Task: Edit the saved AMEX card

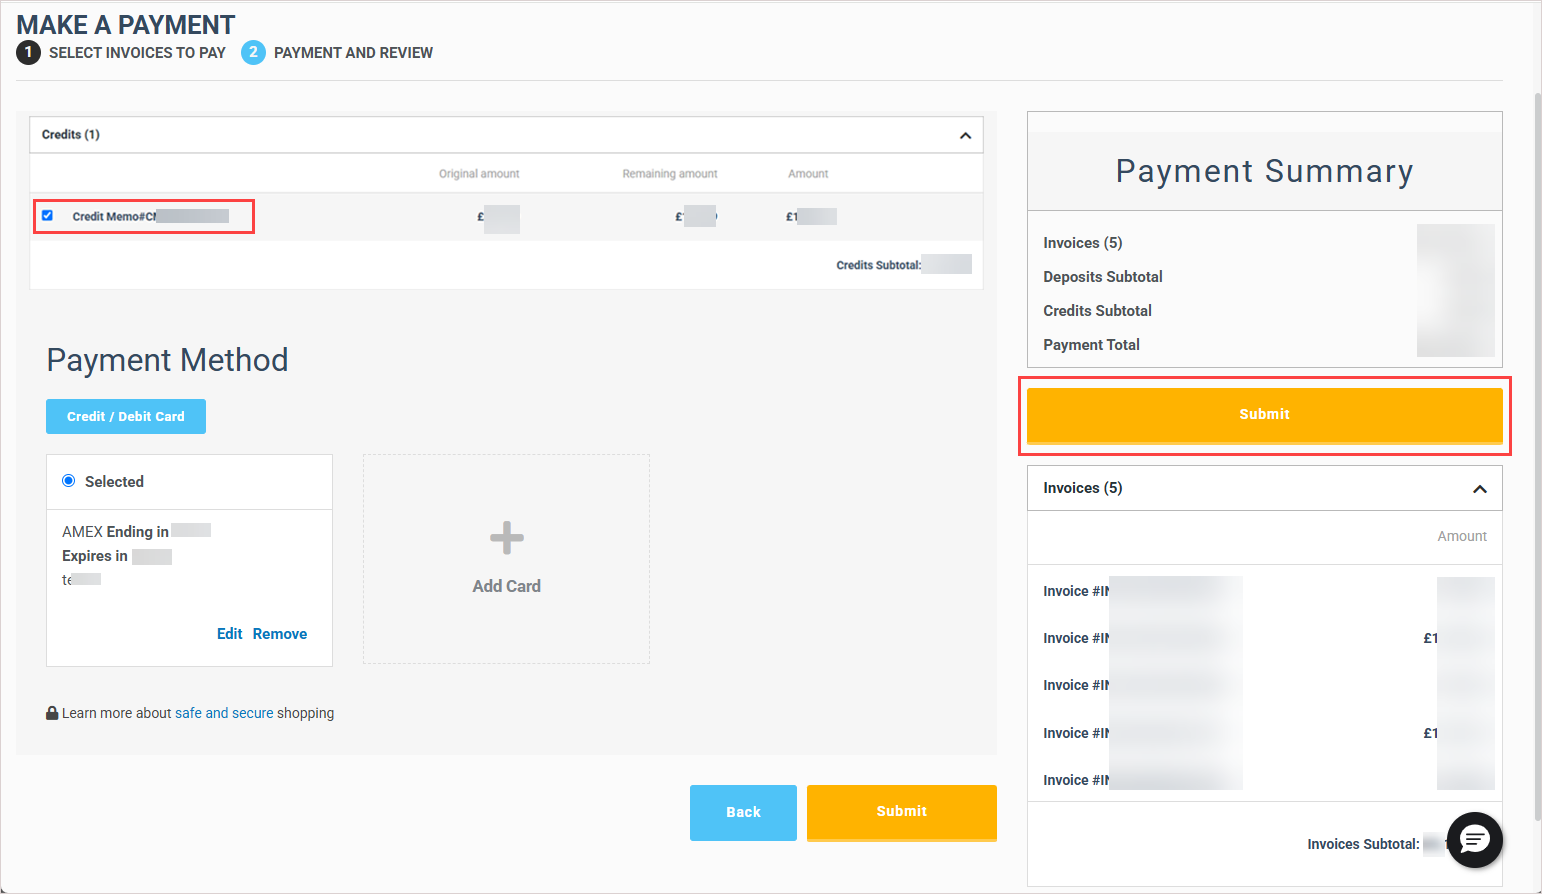Action: 229,634
